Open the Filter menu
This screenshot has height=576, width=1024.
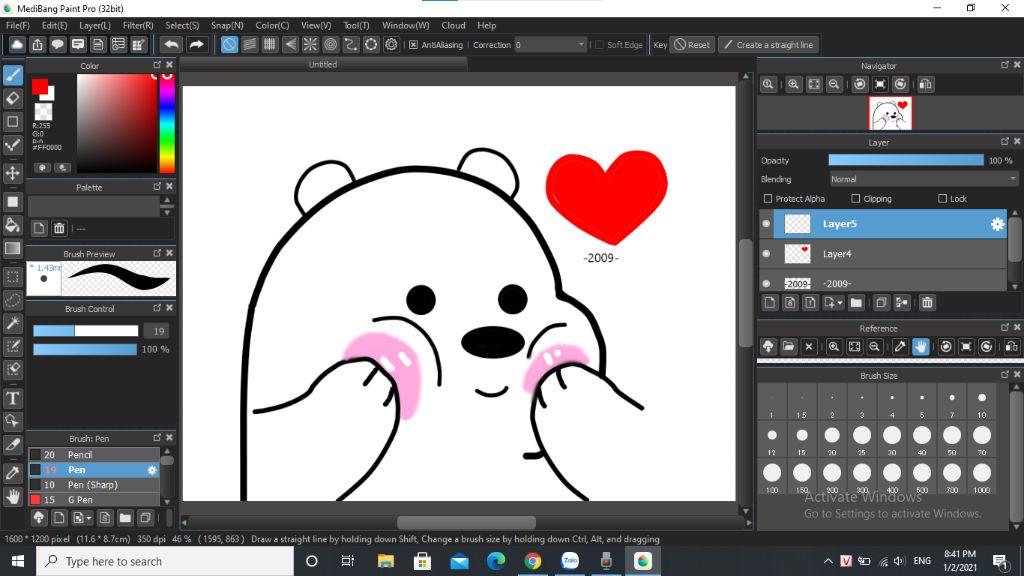coord(138,25)
